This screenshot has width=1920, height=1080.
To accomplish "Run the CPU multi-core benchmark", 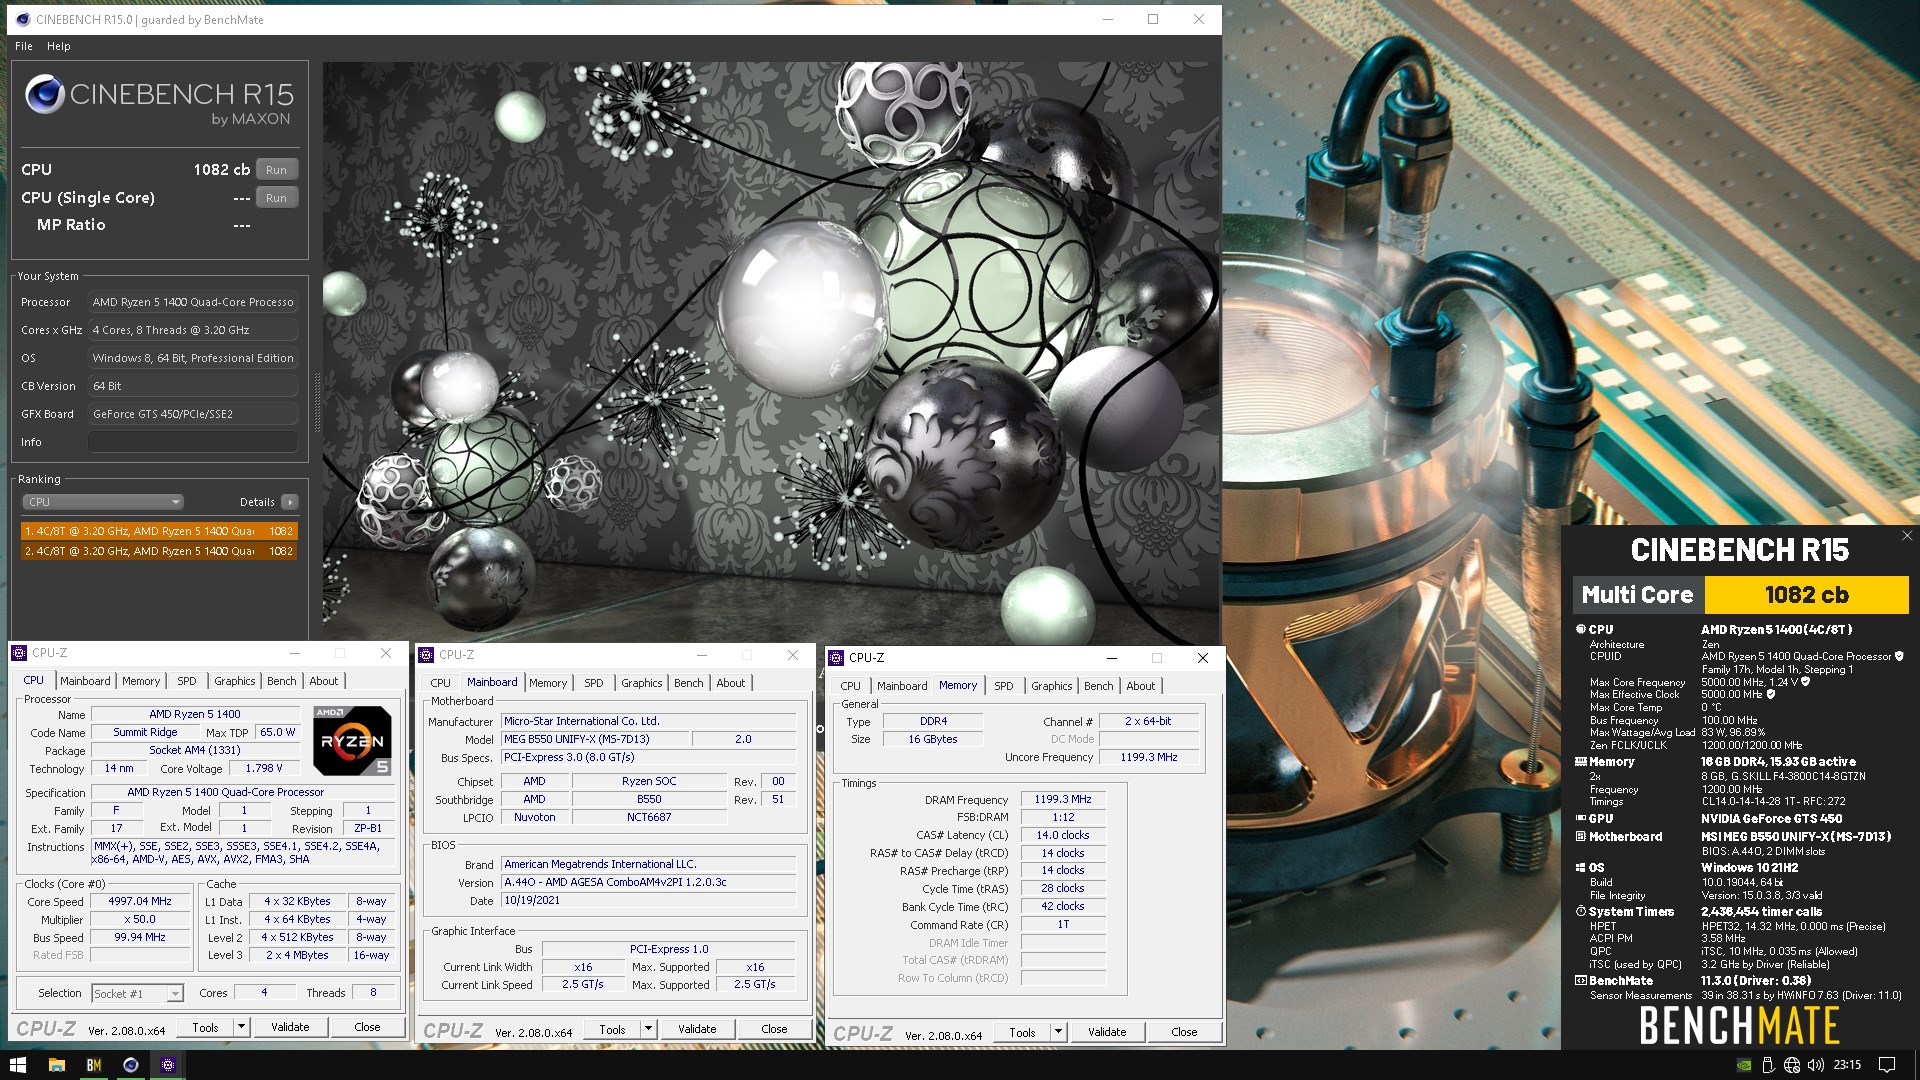I will click(x=277, y=170).
